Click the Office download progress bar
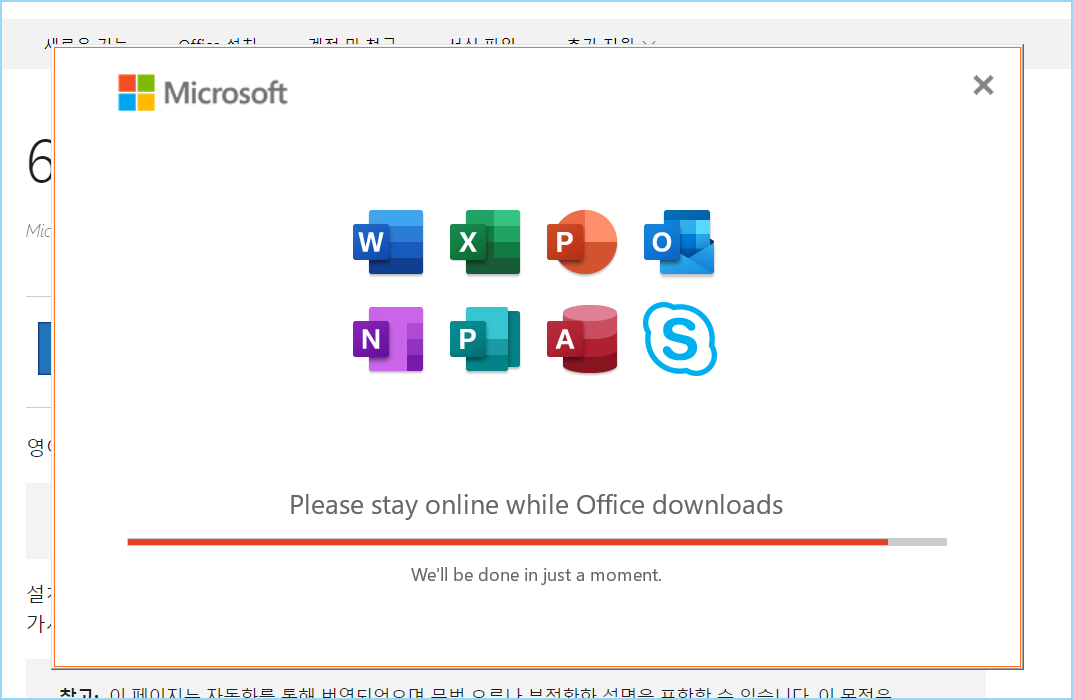 pyautogui.click(x=537, y=542)
